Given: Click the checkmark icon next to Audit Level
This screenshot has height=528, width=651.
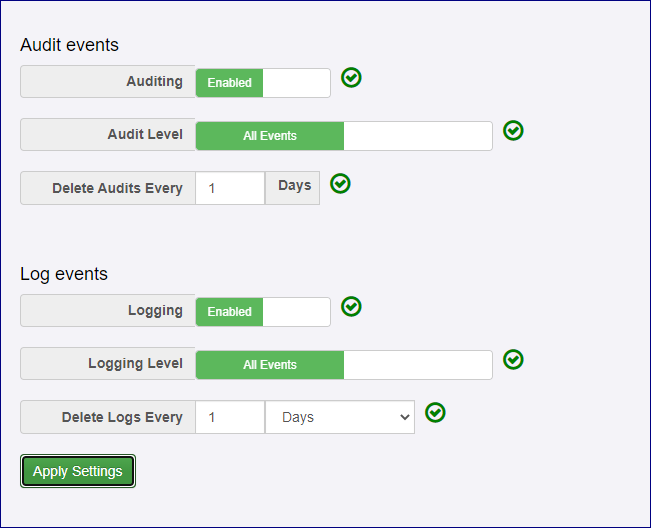Looking at the screenshot, I should click(x=513, y=131).
